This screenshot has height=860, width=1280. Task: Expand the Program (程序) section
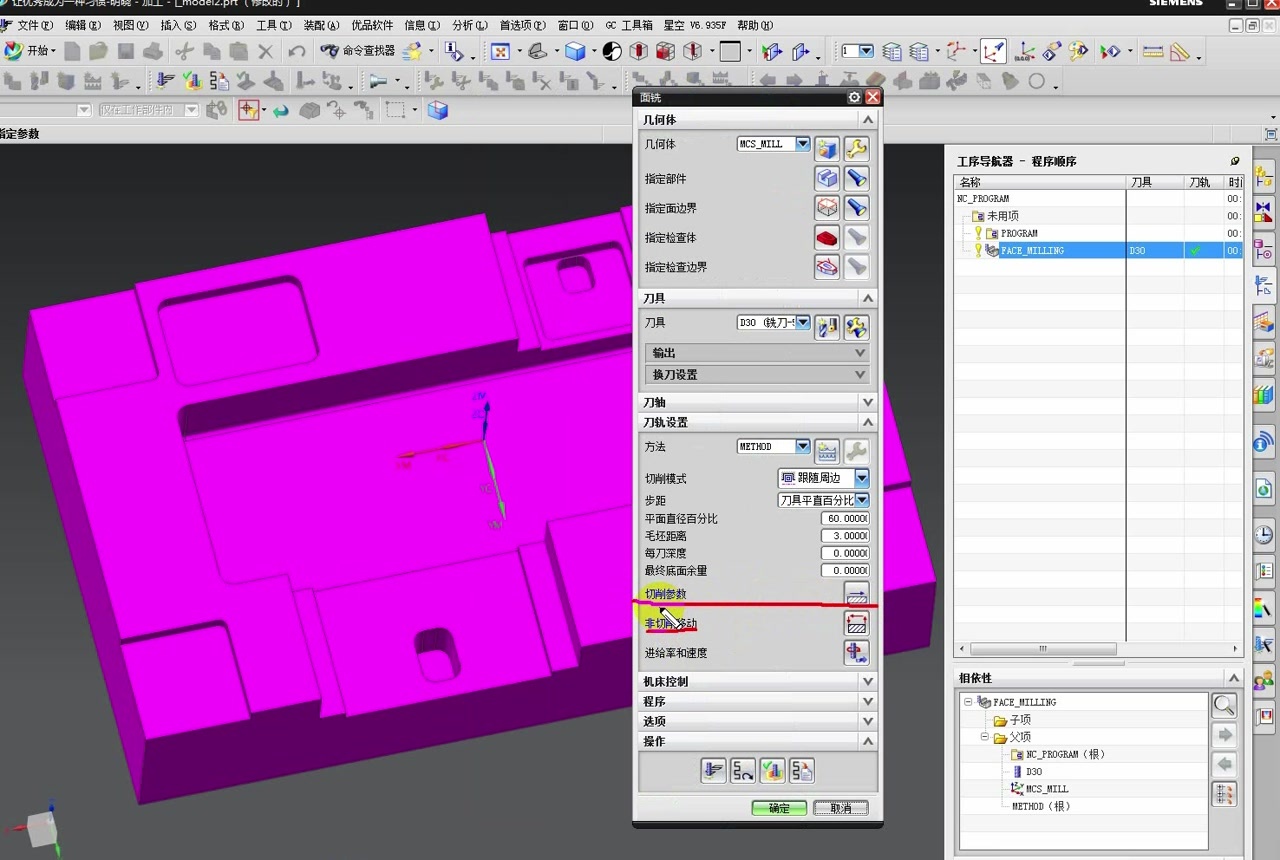(x=867, y=701)
